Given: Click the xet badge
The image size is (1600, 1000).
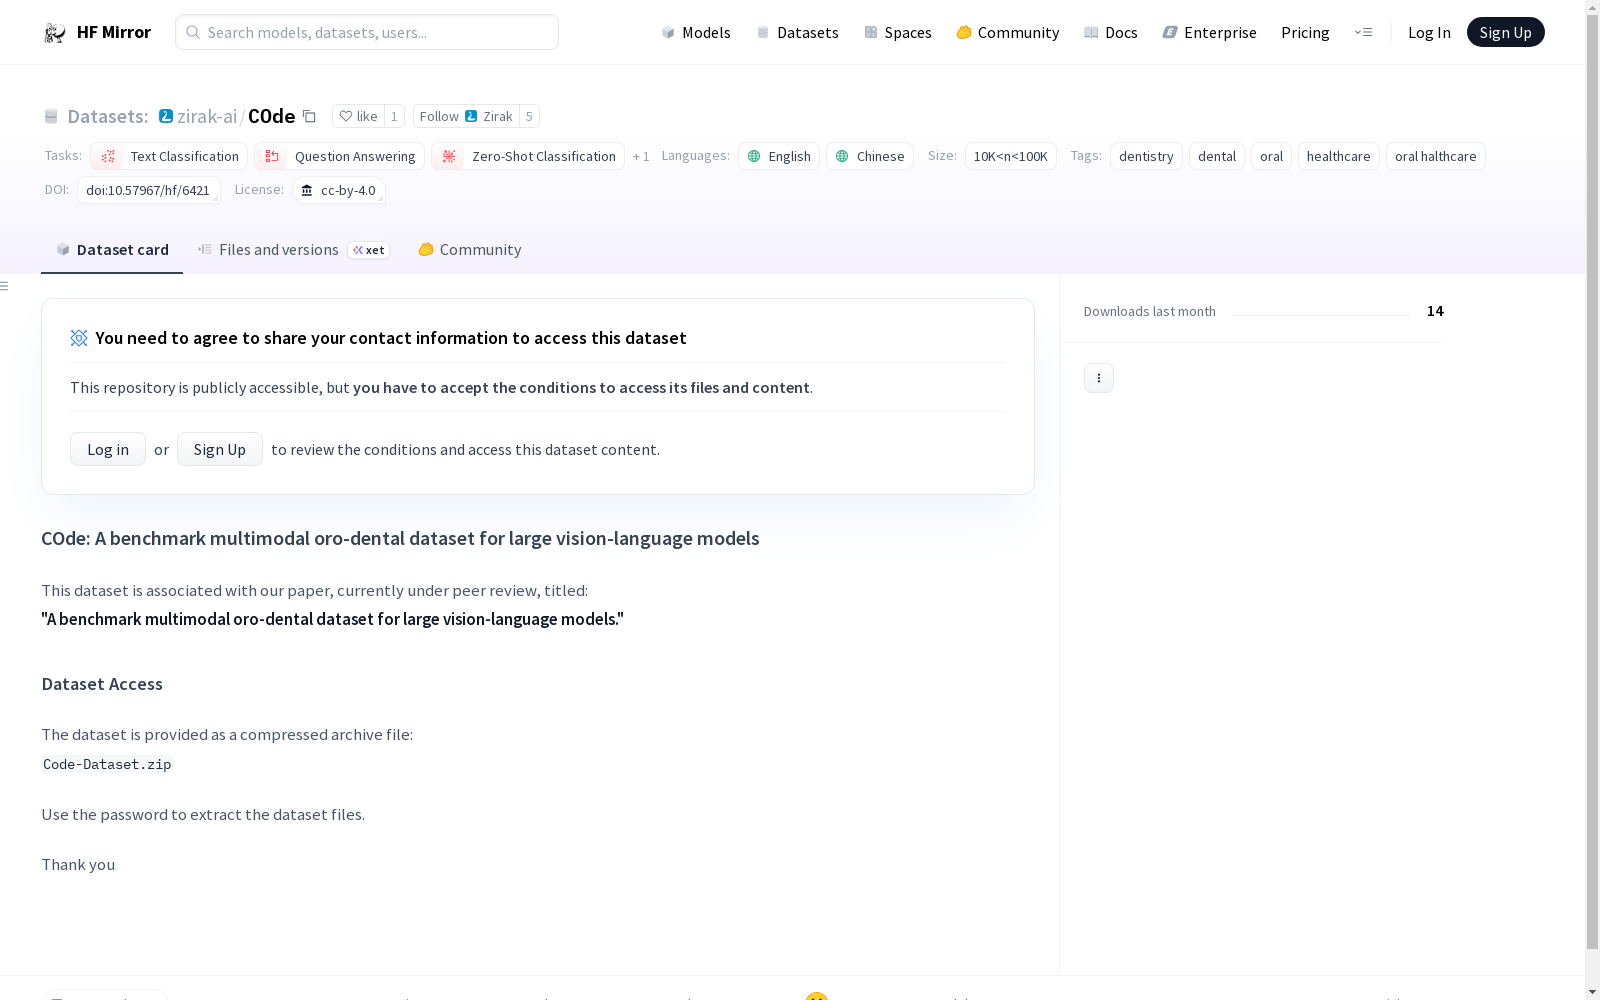Looking at the screenshot, I should [x=368, y=250].
